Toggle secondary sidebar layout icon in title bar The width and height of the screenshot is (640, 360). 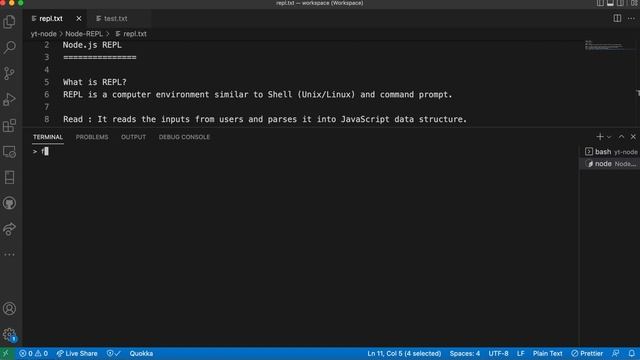(x=620, y=3)
